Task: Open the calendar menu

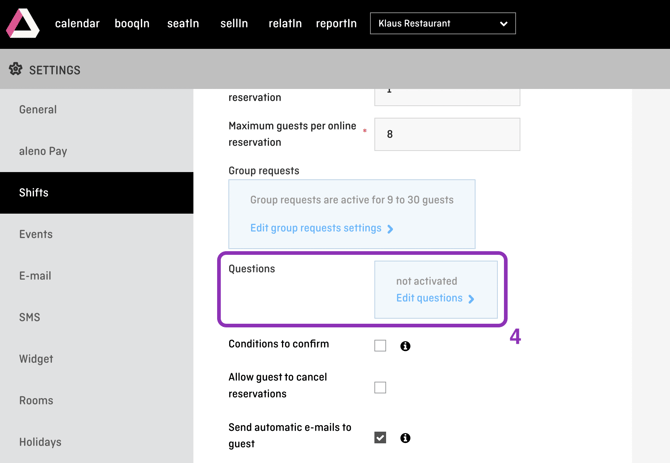Action: (77, 23)
